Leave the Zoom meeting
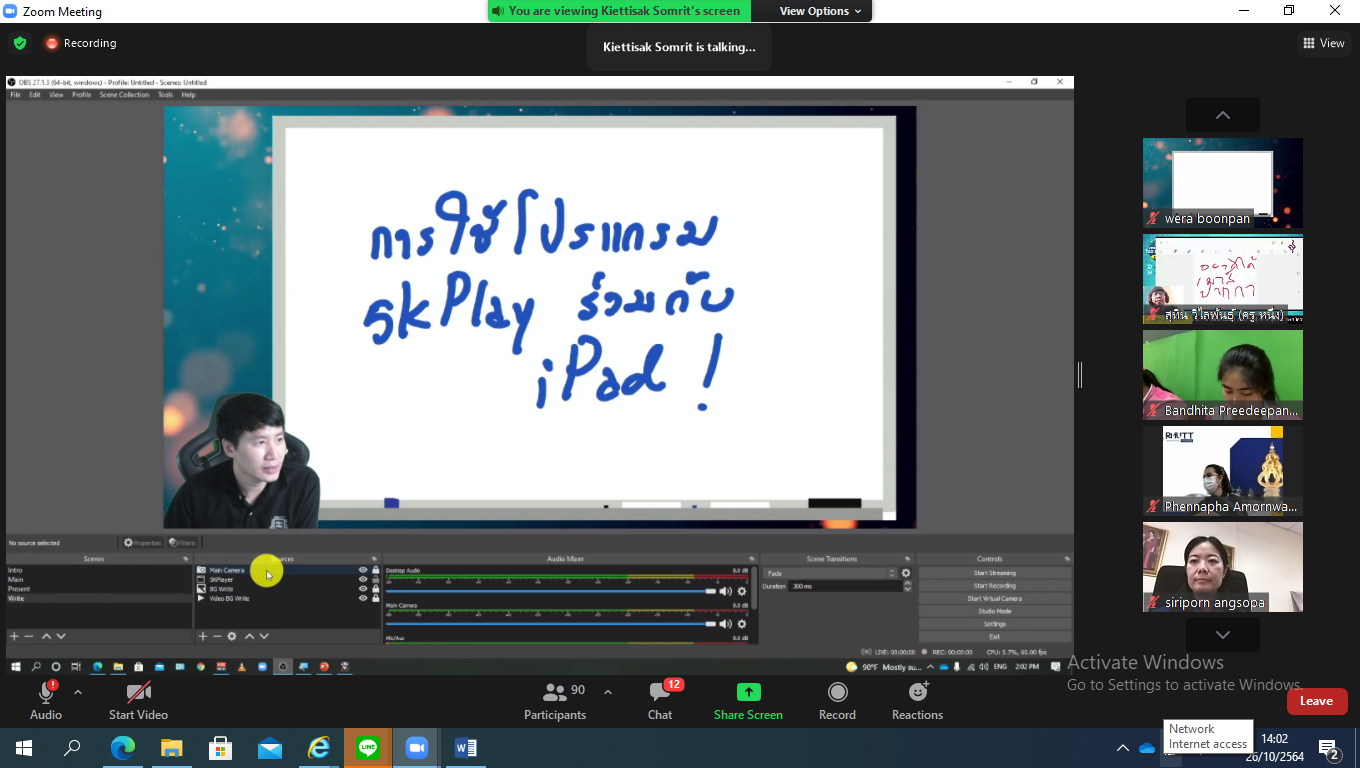 click(x=1317, y=701)
